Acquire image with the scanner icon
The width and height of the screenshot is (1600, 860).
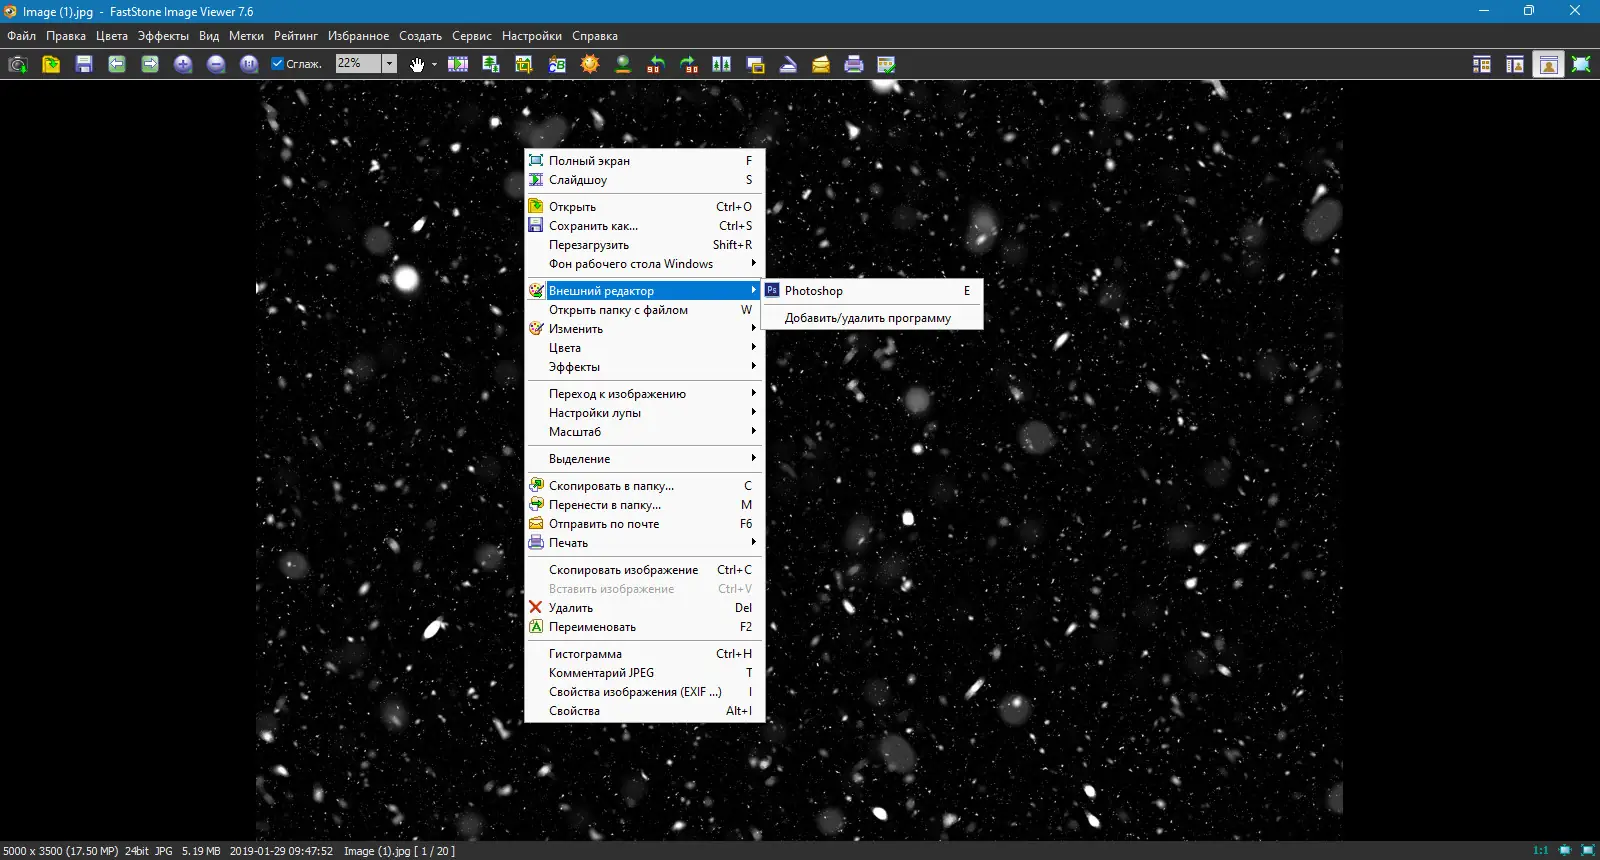pos(788,64)
